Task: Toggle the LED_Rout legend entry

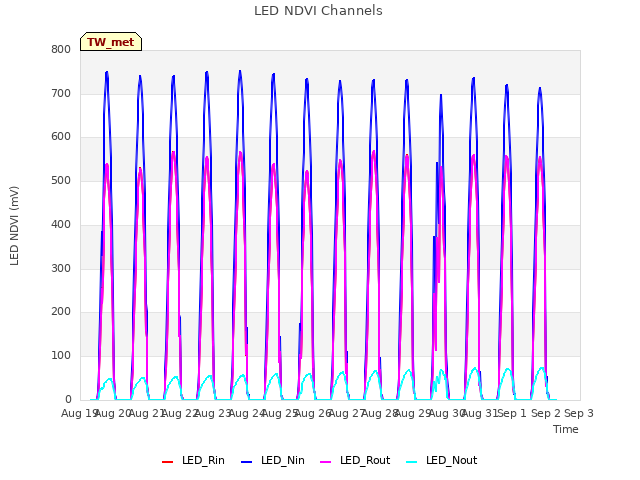Action: click(355, 461)
